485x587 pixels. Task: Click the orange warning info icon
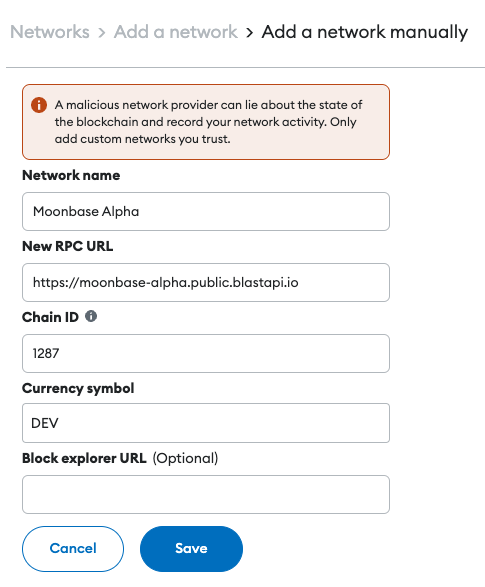[x=39, y=105]
